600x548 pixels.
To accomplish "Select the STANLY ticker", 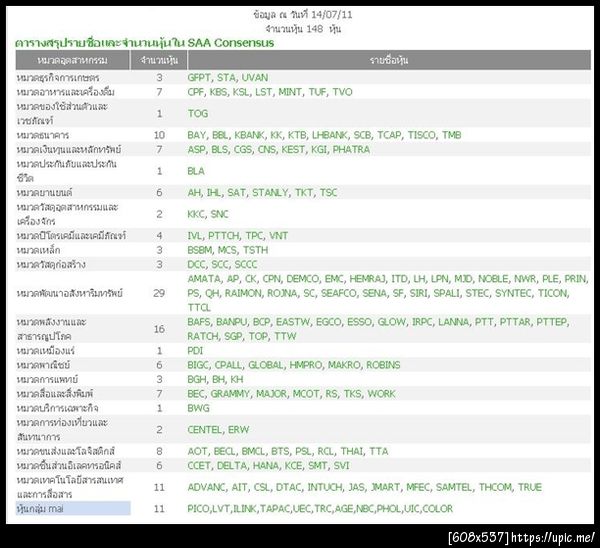I will pos(270,192).
